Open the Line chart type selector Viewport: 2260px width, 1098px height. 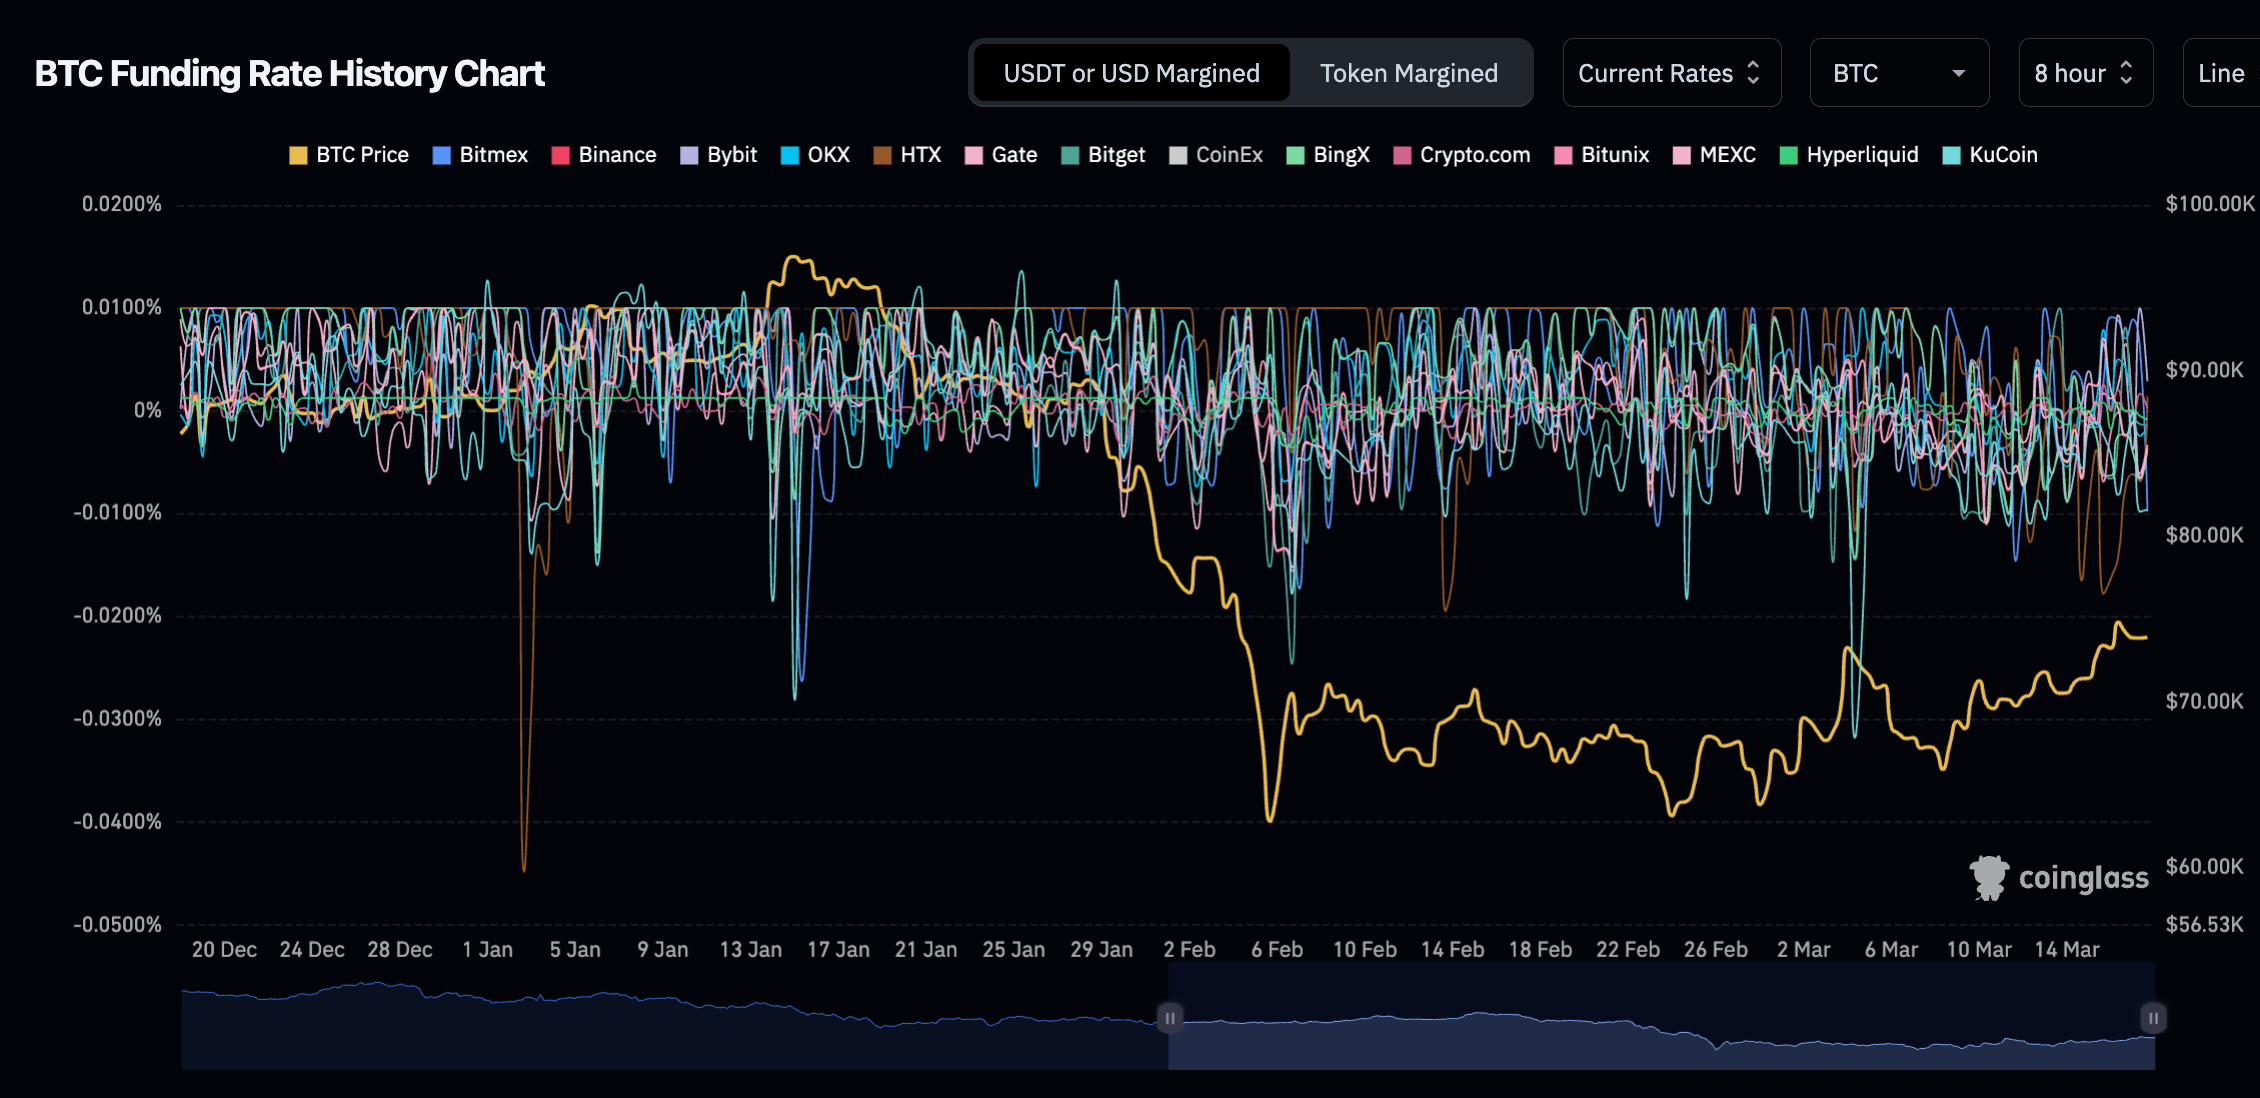point(2220,73)
